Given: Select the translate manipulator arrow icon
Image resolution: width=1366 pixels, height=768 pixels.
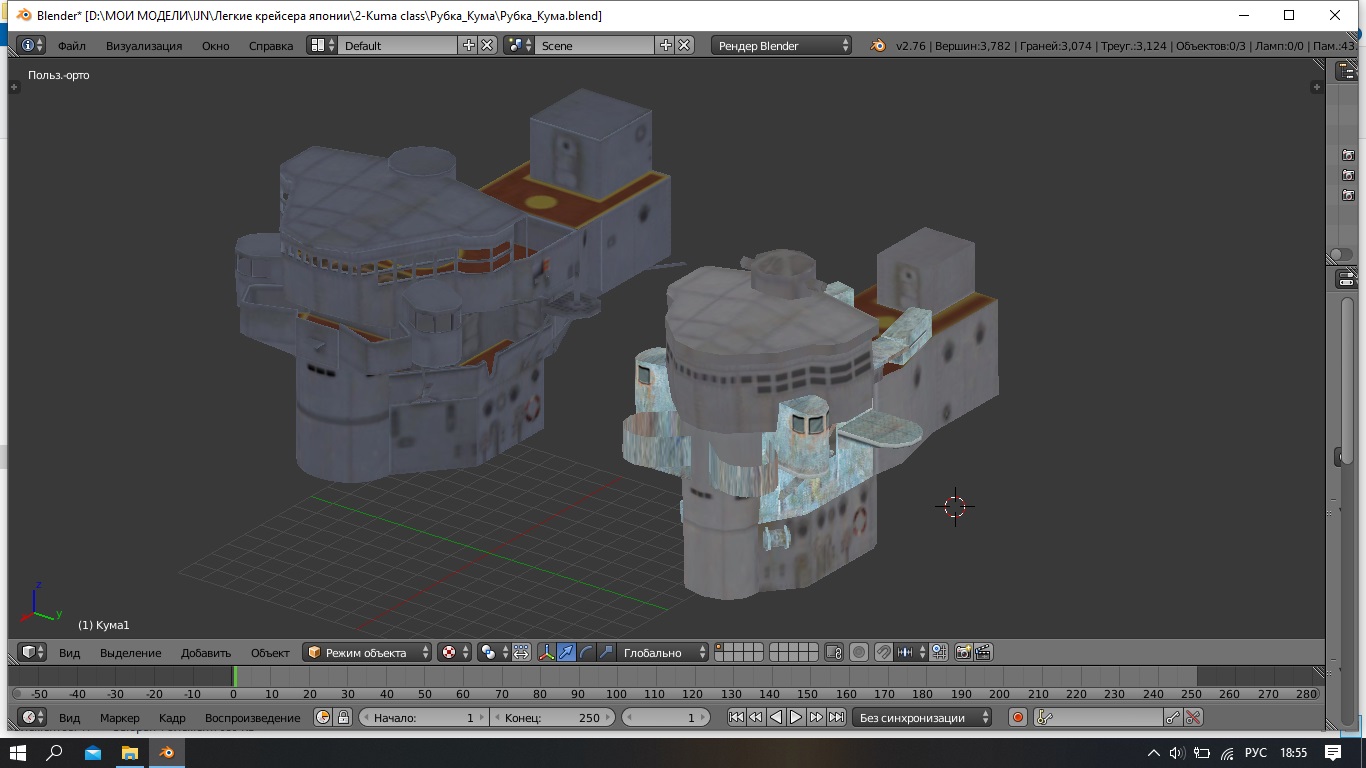Looking at the screenshot, I should click(567, 652).
